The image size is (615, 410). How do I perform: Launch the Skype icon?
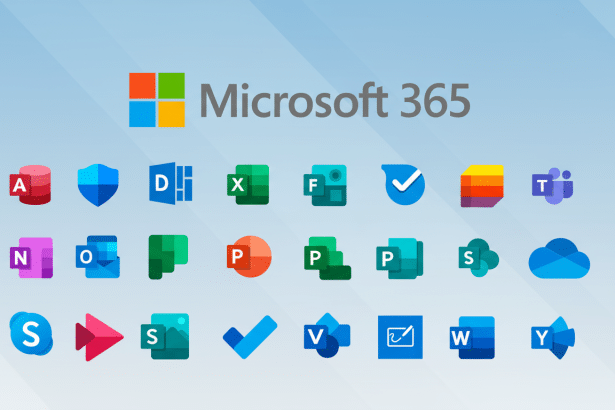click(31, 333)
